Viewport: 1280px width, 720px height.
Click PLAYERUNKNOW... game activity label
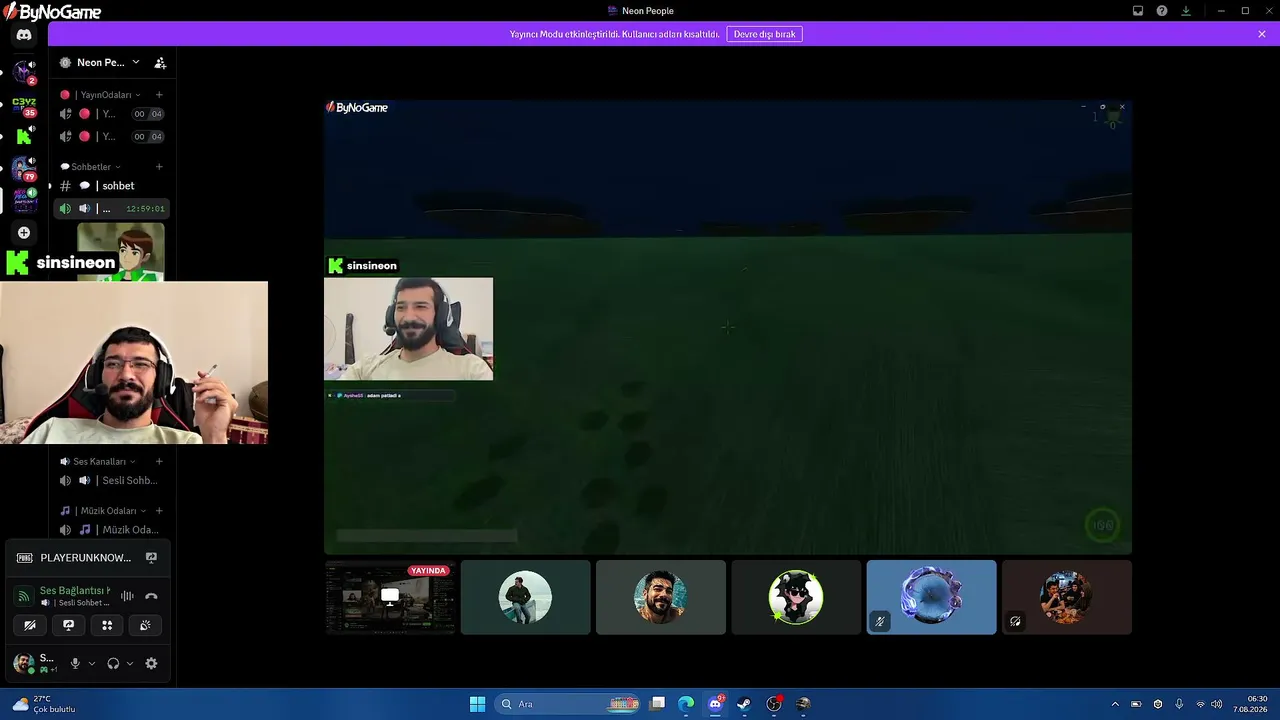(x=86, y=558)
